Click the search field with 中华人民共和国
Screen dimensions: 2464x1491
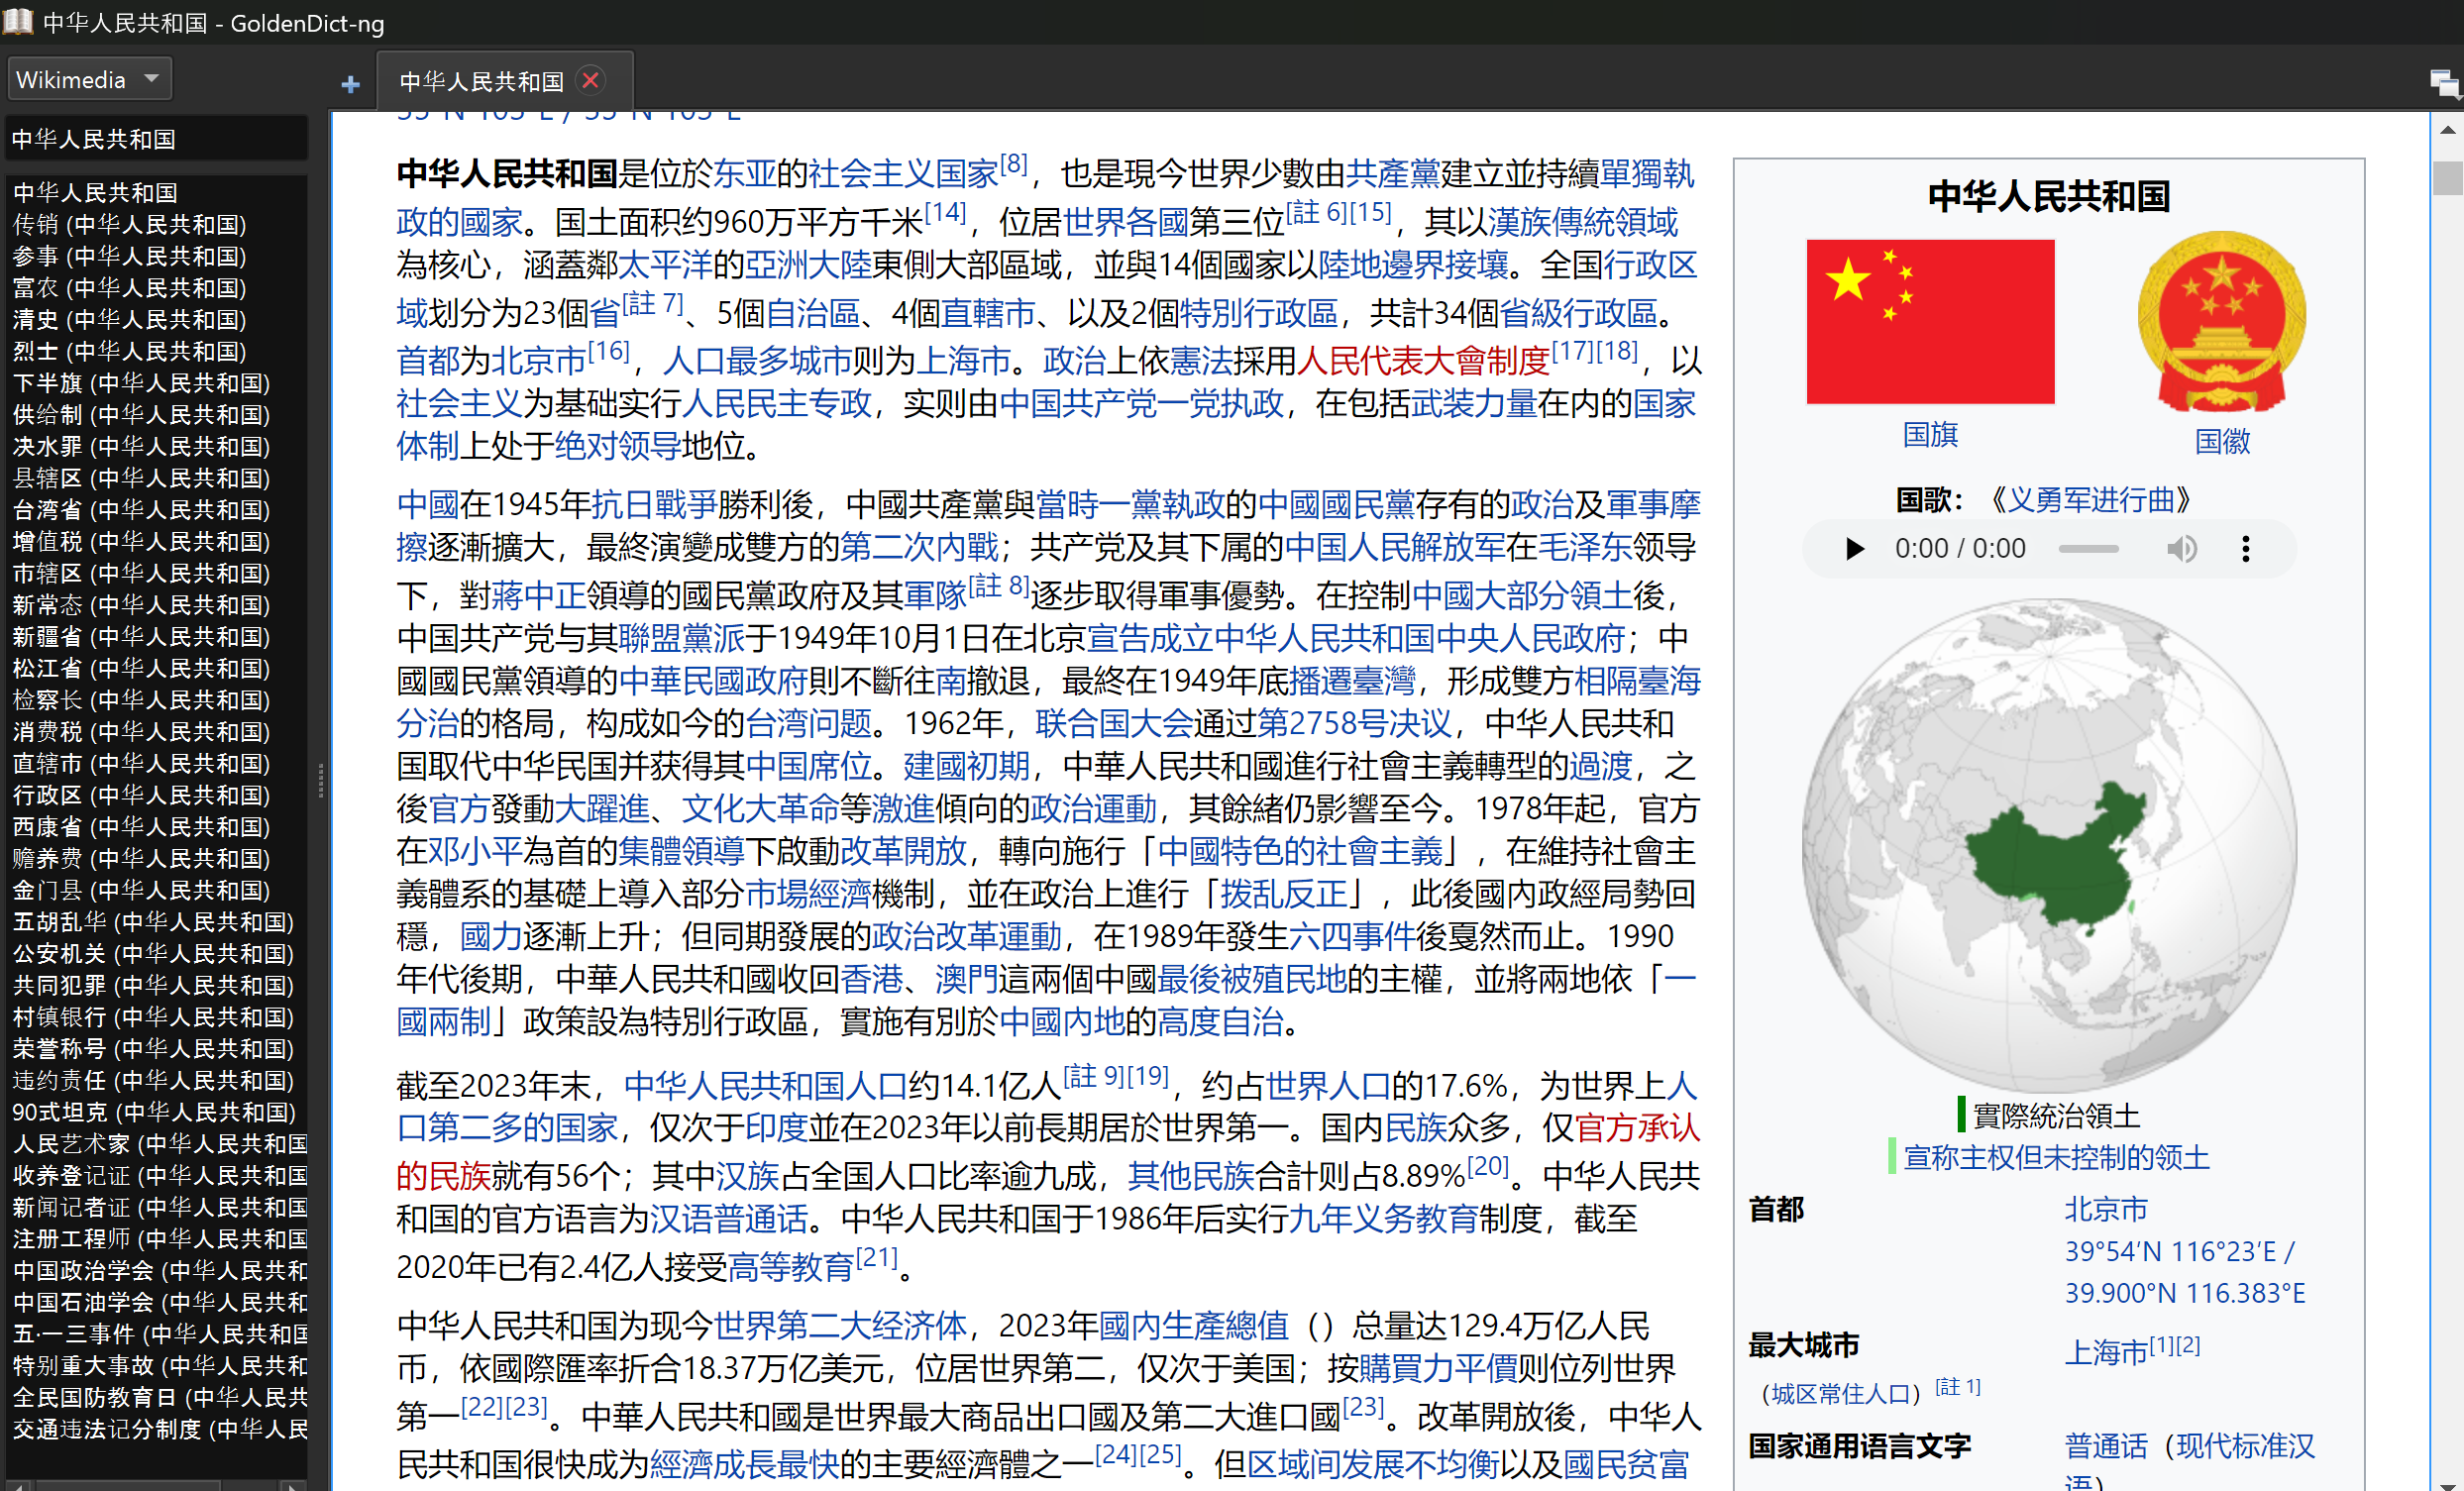pos(155,139)
